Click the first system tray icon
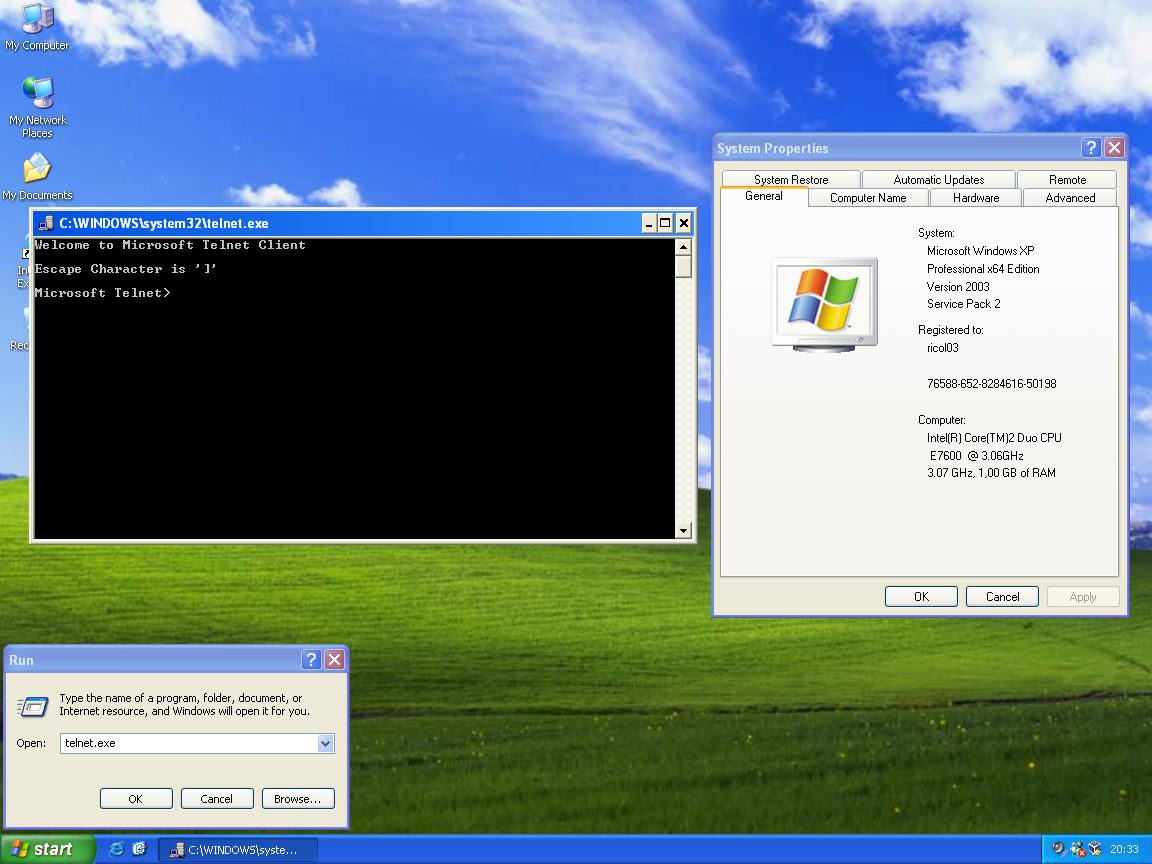The height and width of the screenshot is (864, 1152). (1059, 849)
